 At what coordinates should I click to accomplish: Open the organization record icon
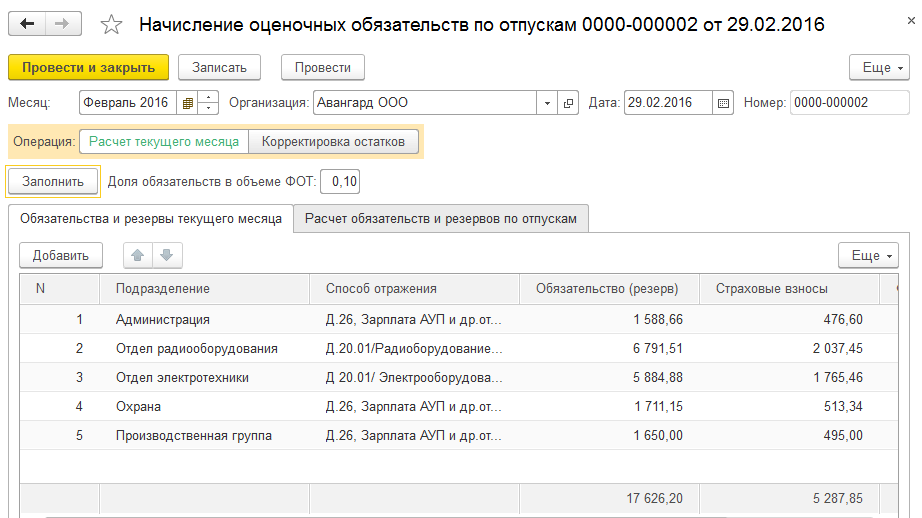[x=569, y=103]
